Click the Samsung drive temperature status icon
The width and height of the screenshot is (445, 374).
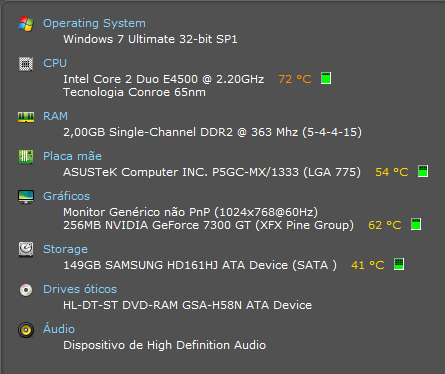tap(399, 264)
